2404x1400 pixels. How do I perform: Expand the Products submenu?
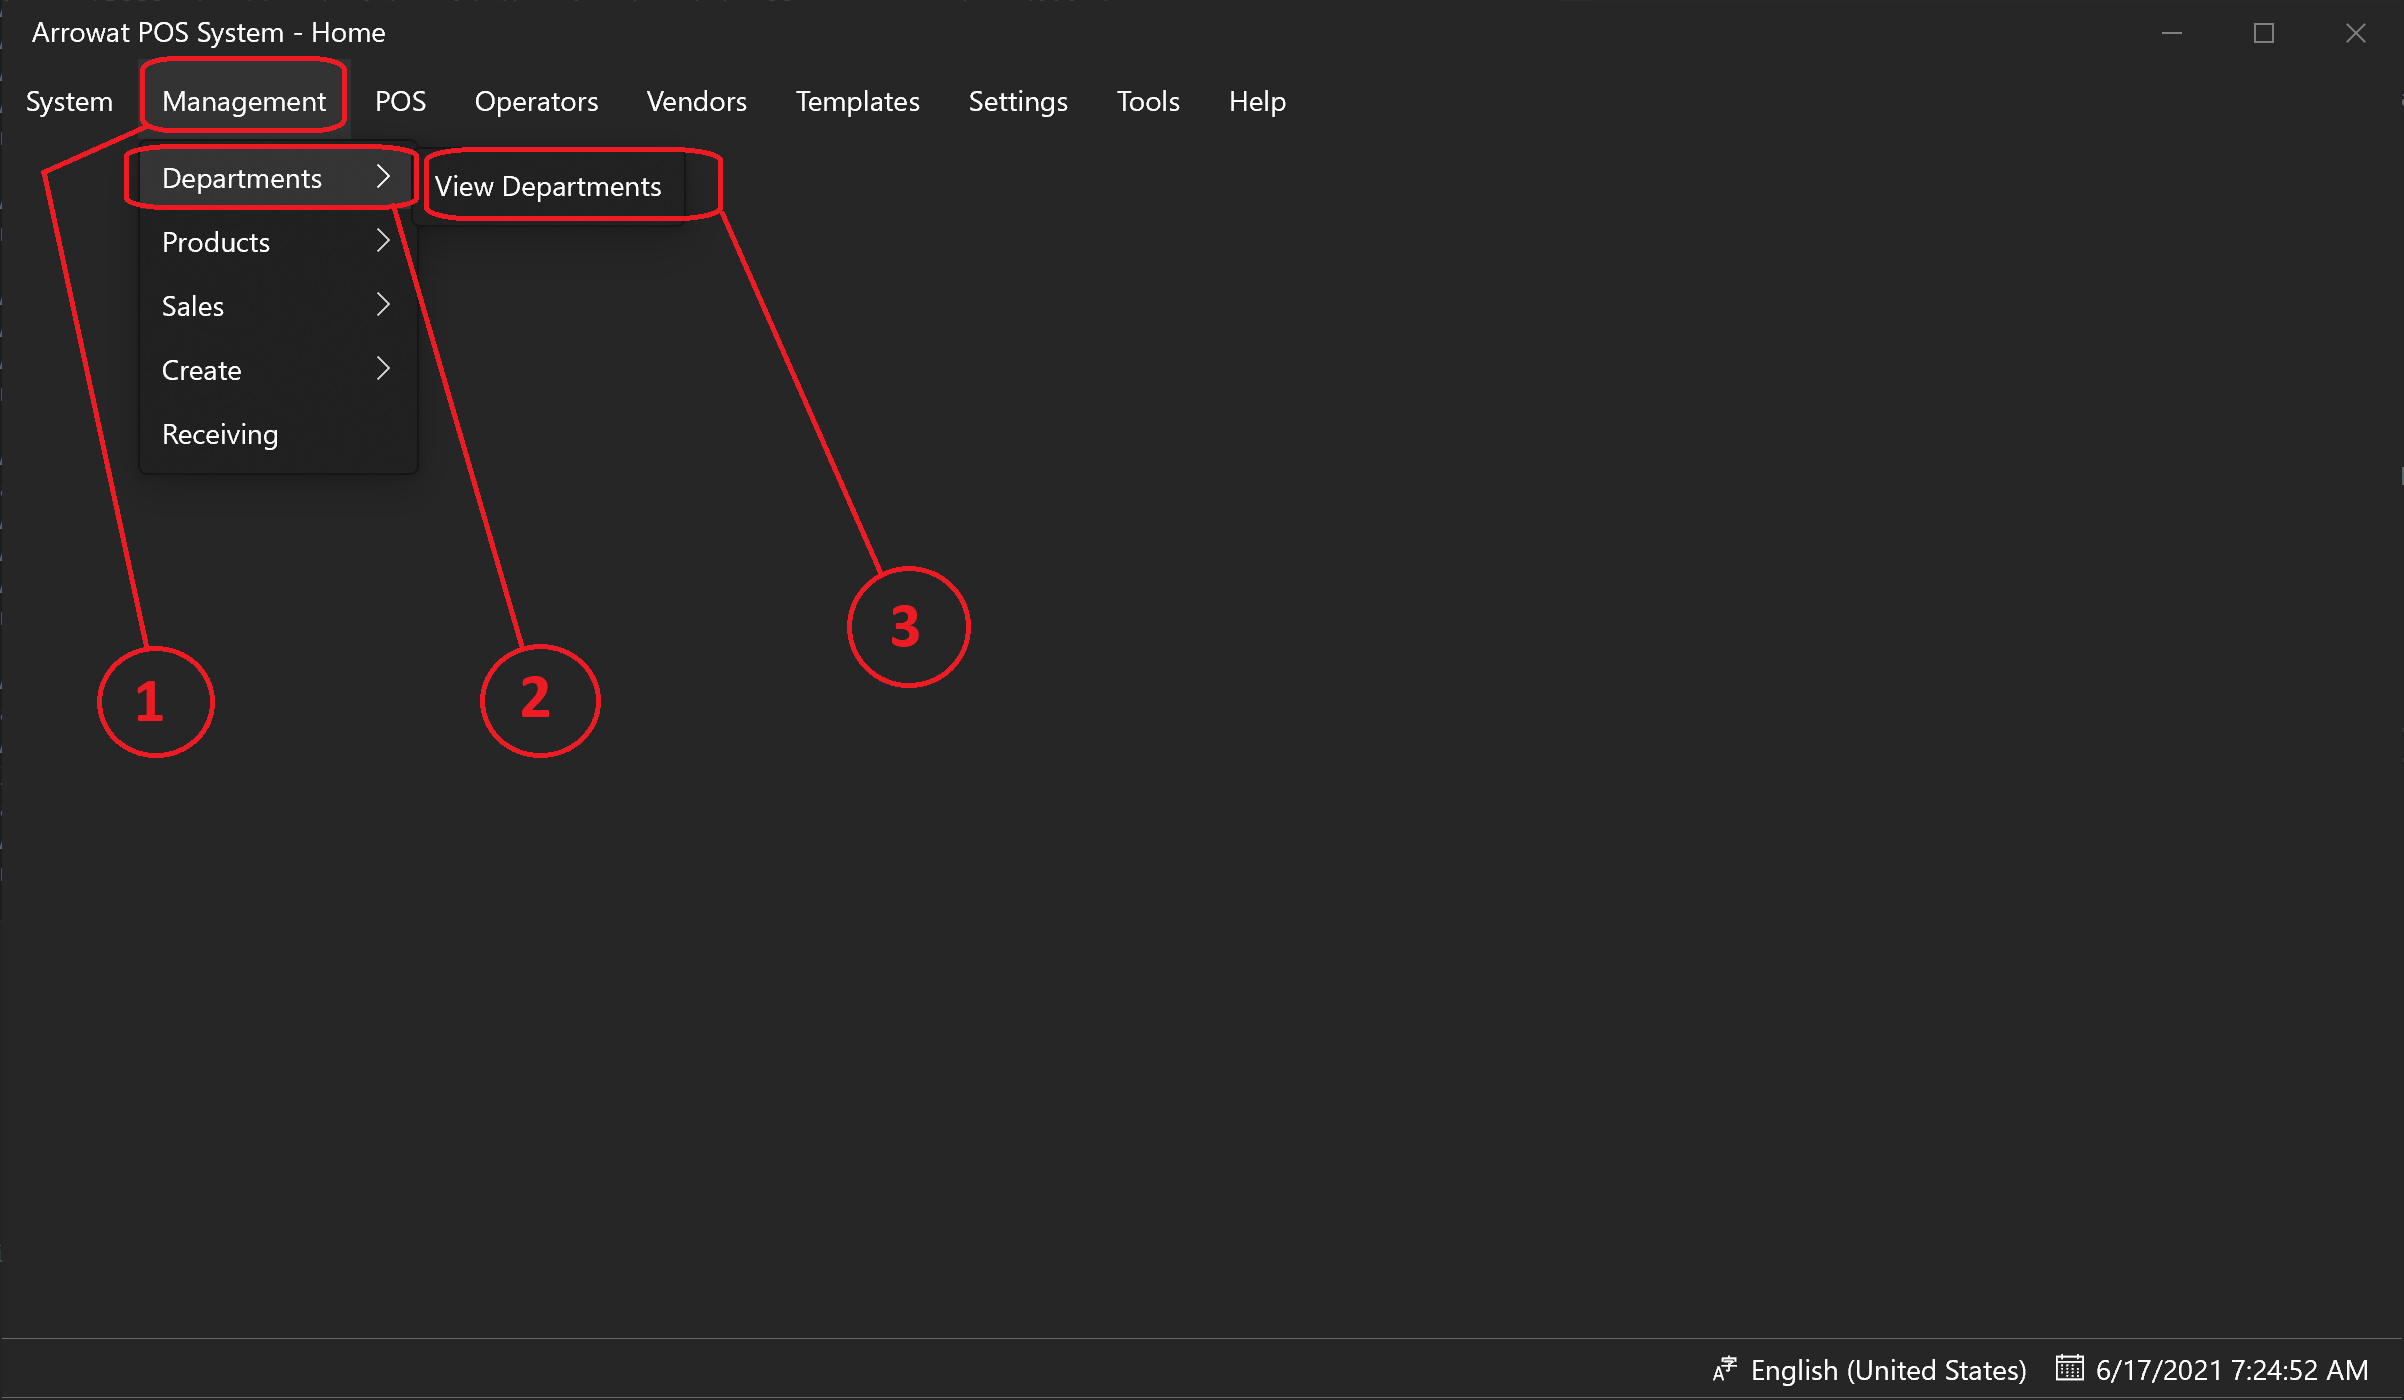click(x=275, y=242)
